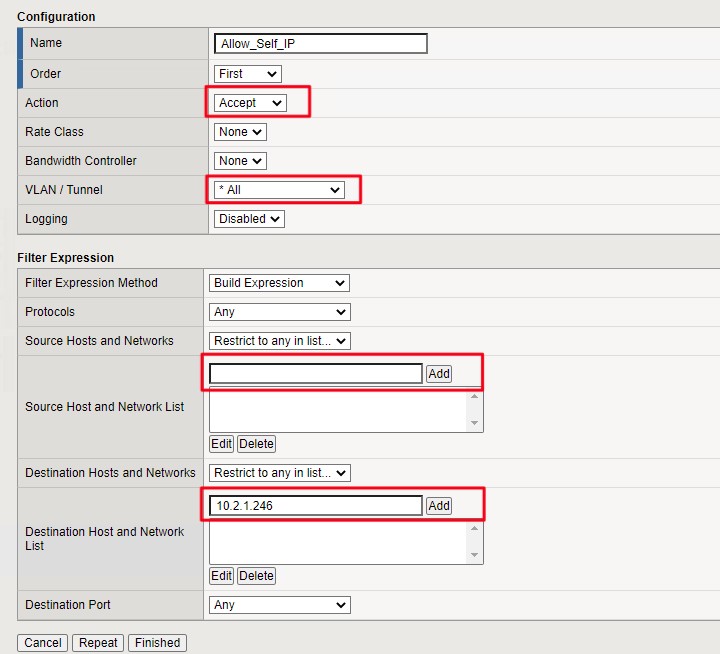Expand the Protocols dropdown
Screen dimensions: 720x654
pyautogui.click(x=279, y=312)
